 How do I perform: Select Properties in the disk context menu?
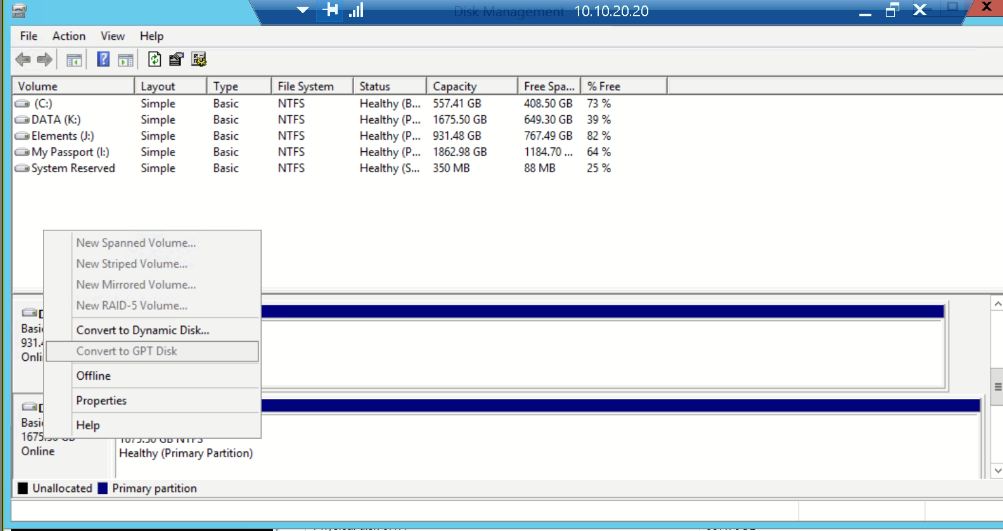[101, 401]
